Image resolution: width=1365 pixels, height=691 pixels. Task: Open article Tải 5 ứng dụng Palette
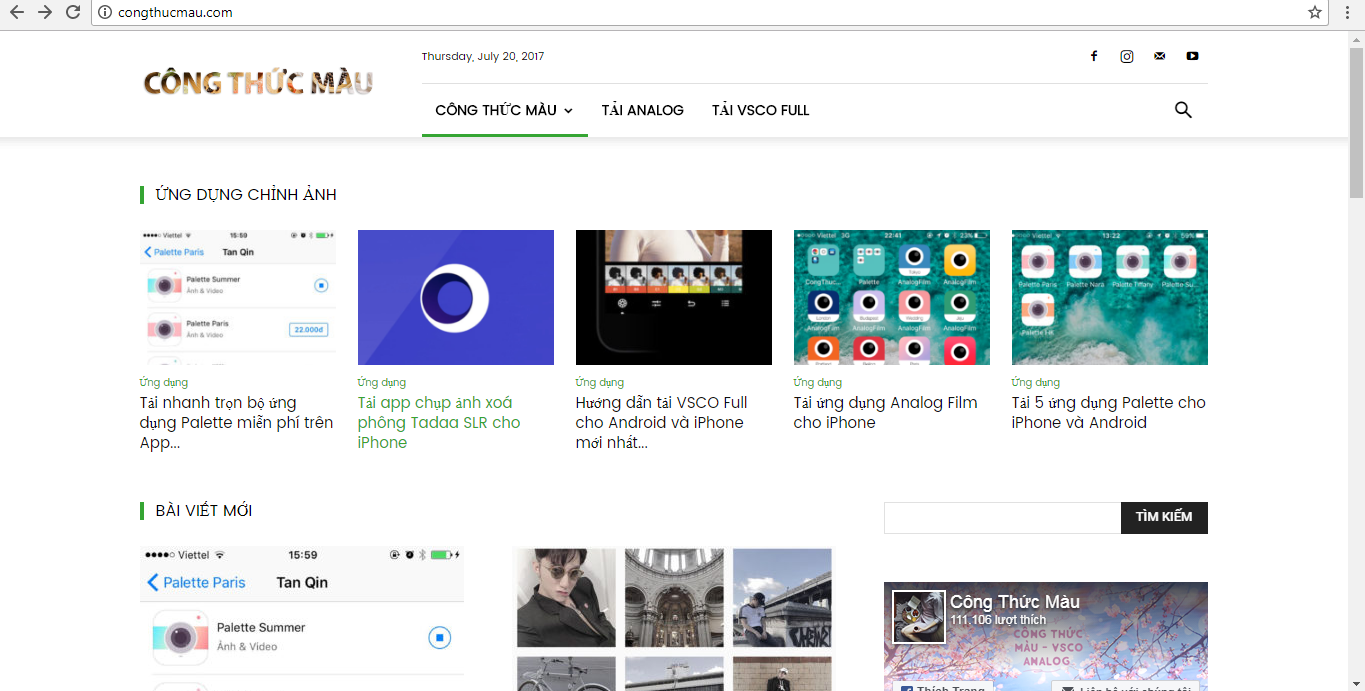pos(1109,412)
